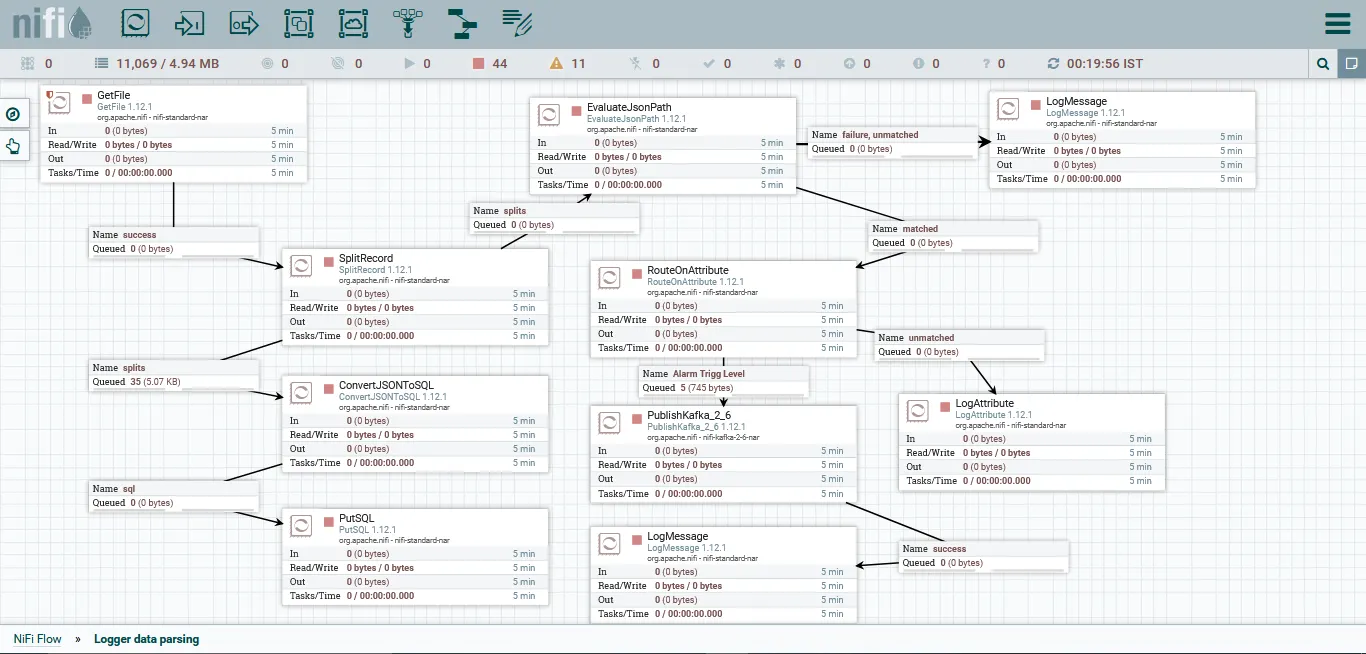Select the Remote Process Group icon
The image size is (1366, 654).
(352, 23)
